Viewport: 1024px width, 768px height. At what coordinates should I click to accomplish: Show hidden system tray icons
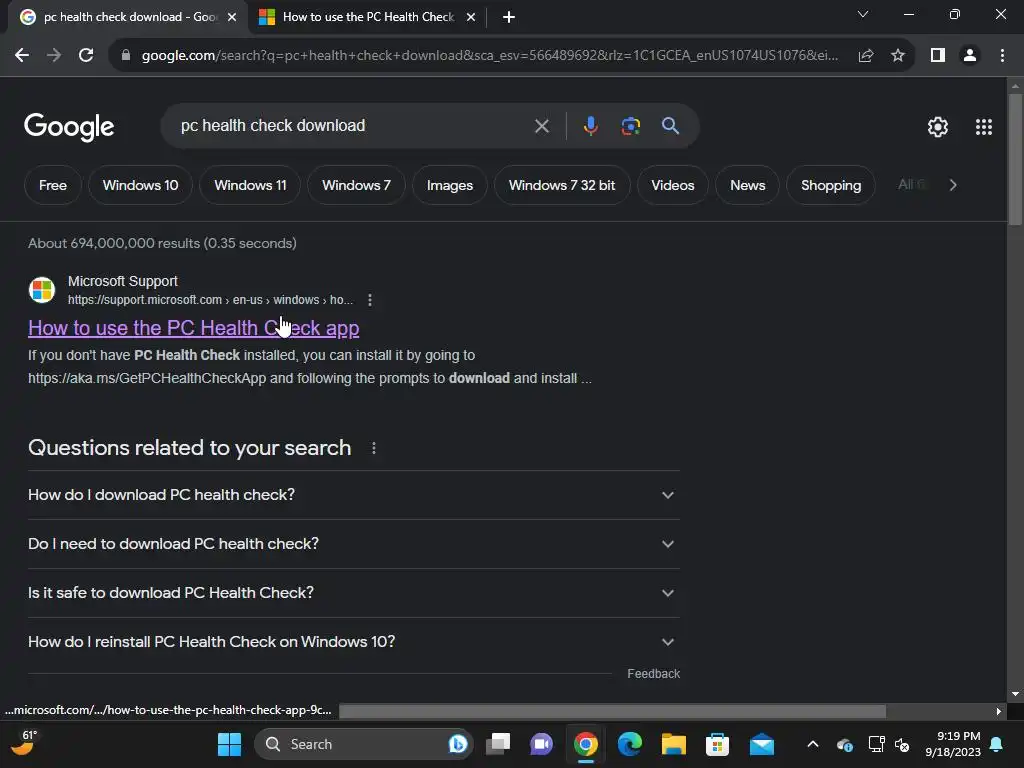[812, 744]
